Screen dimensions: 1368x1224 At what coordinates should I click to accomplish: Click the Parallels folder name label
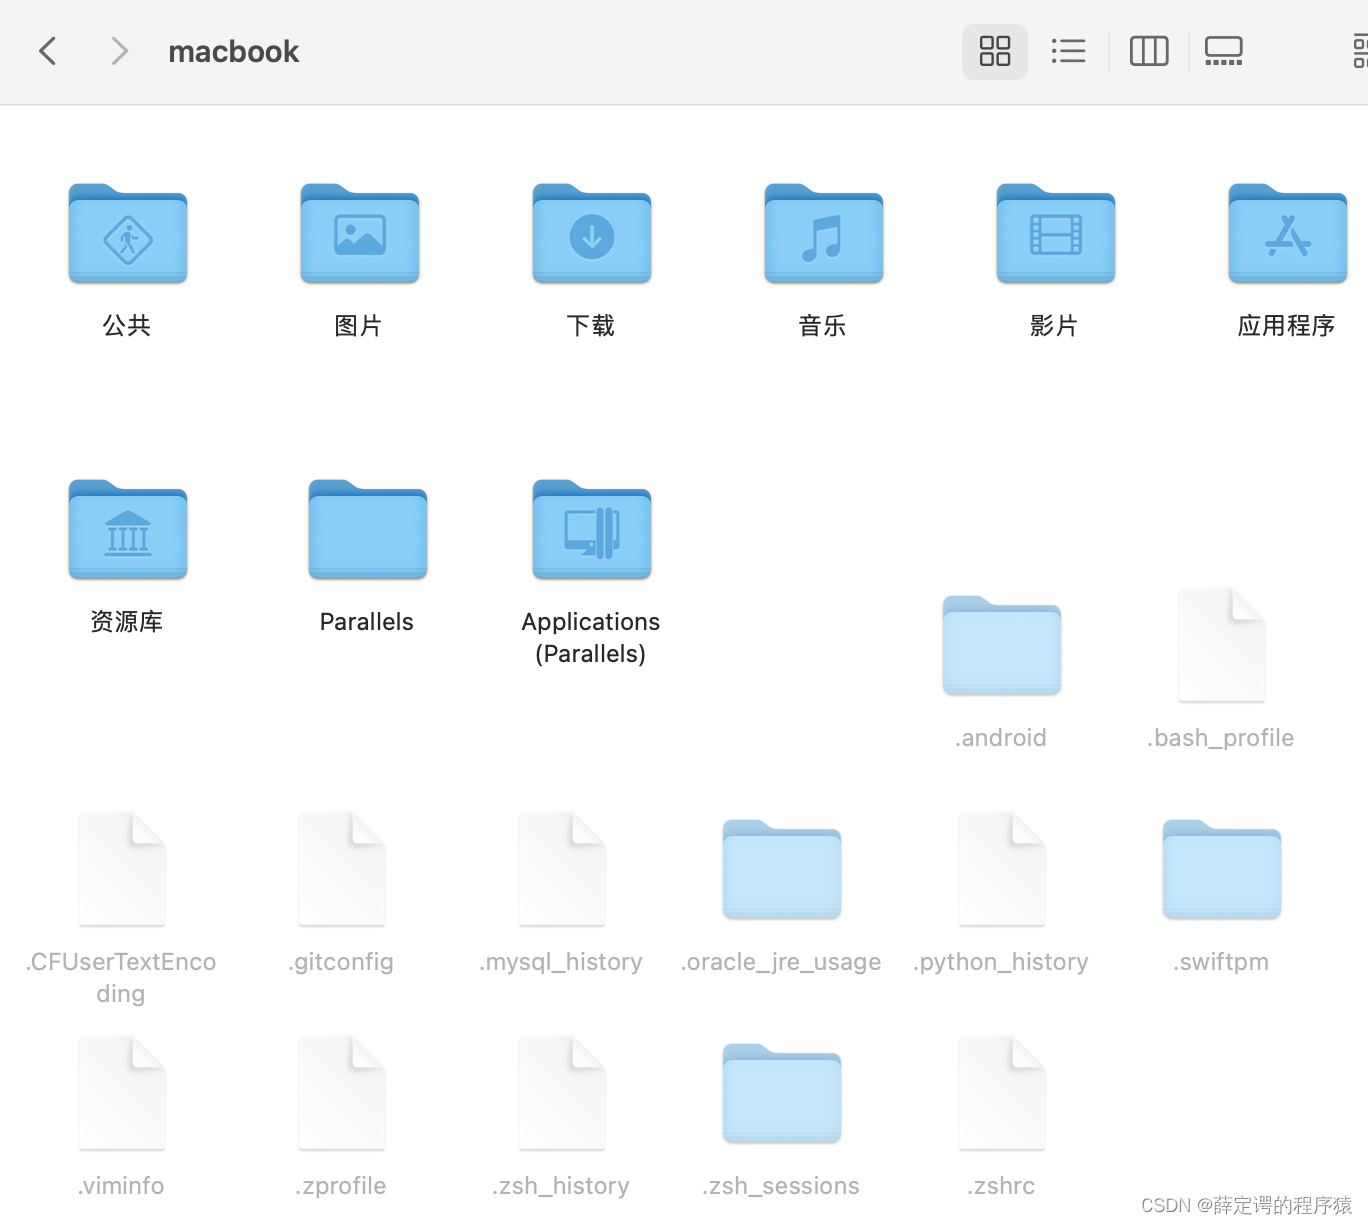(367, 622)
